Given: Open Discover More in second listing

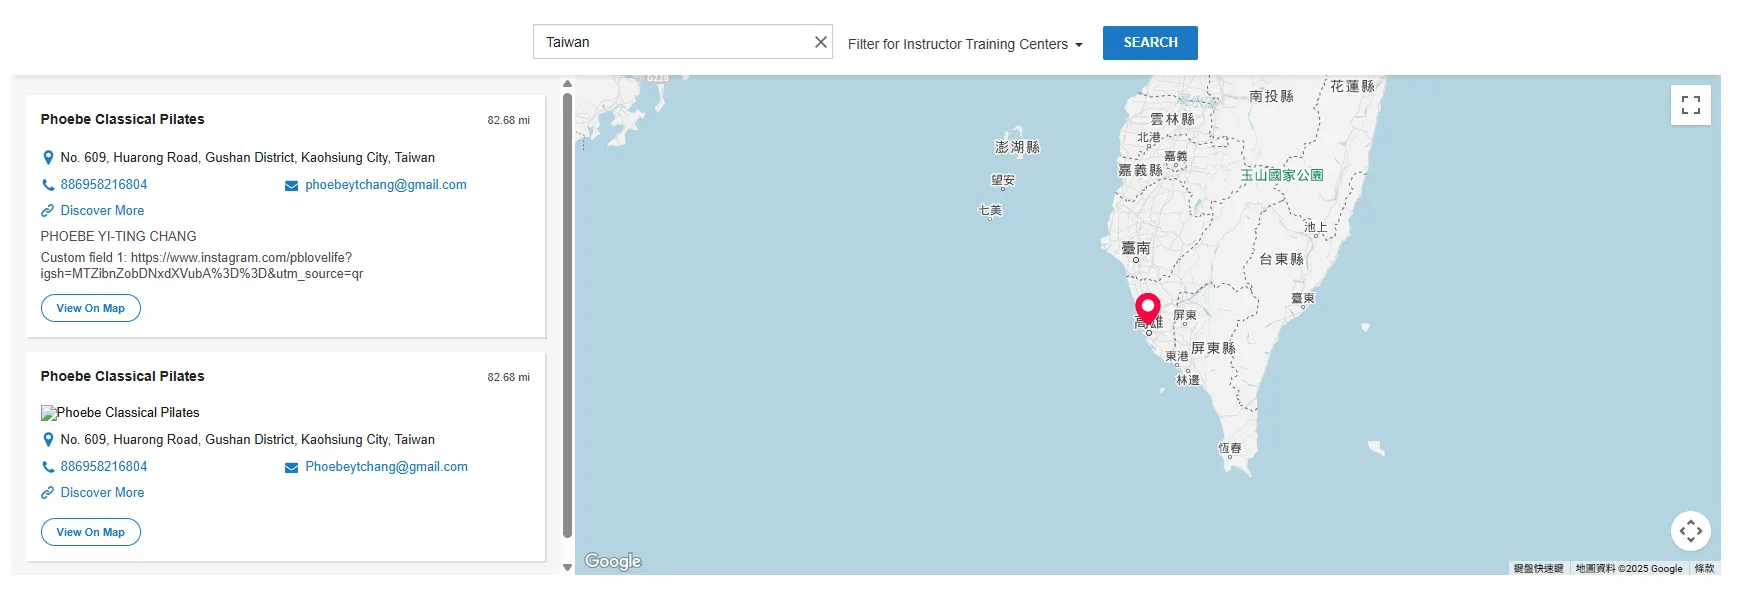Looking at the screenshot, I should 102,493.
